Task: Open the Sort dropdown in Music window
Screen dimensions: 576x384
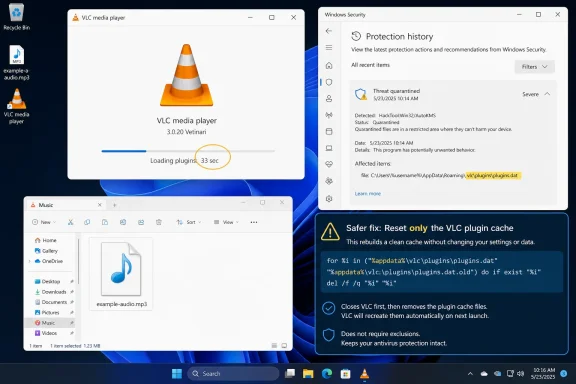Action: [189, 222]
